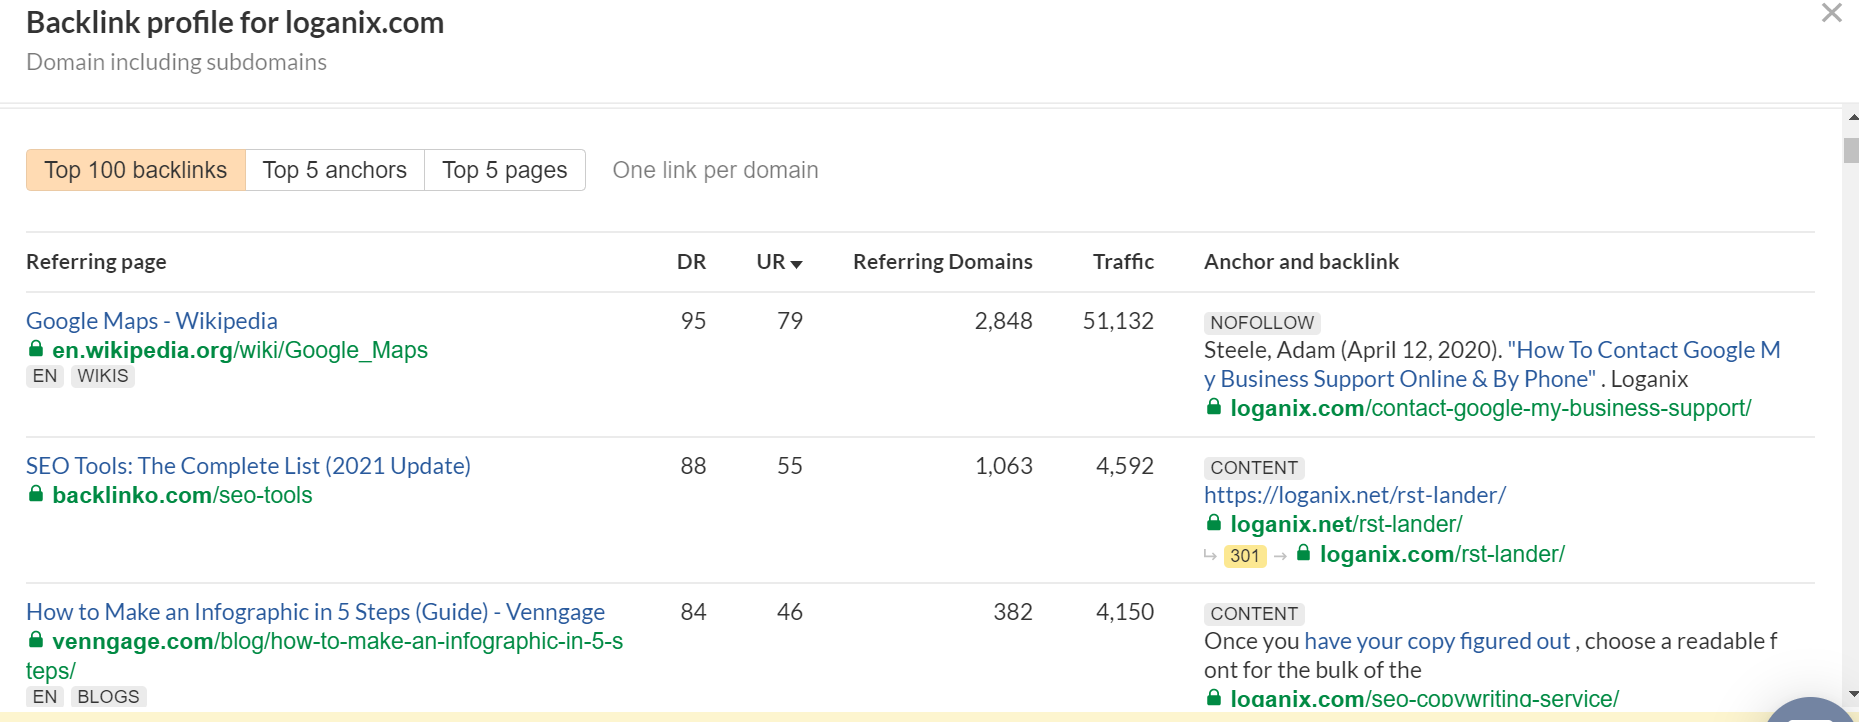1859x722 pixels.
Task: Switch to the Top 5 anchors tab
Action: (334, 170)
